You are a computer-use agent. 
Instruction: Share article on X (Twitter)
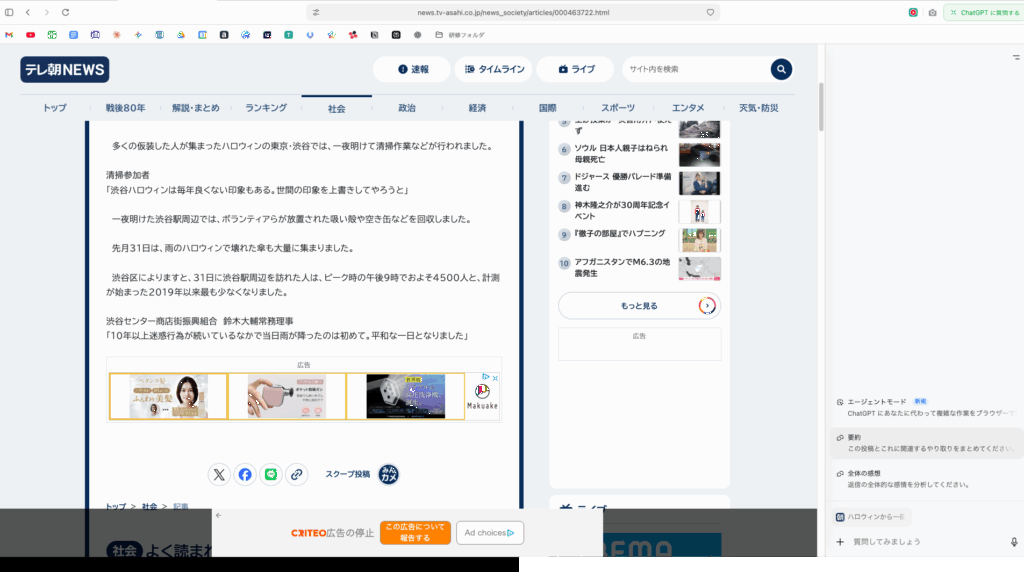coord(219,475)
